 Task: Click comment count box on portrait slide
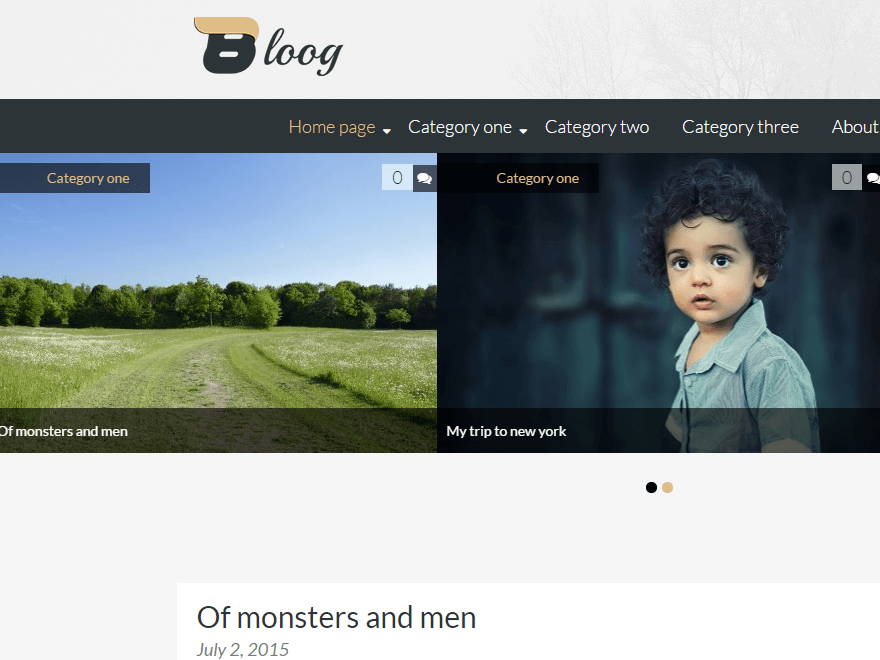click(847, 177)
